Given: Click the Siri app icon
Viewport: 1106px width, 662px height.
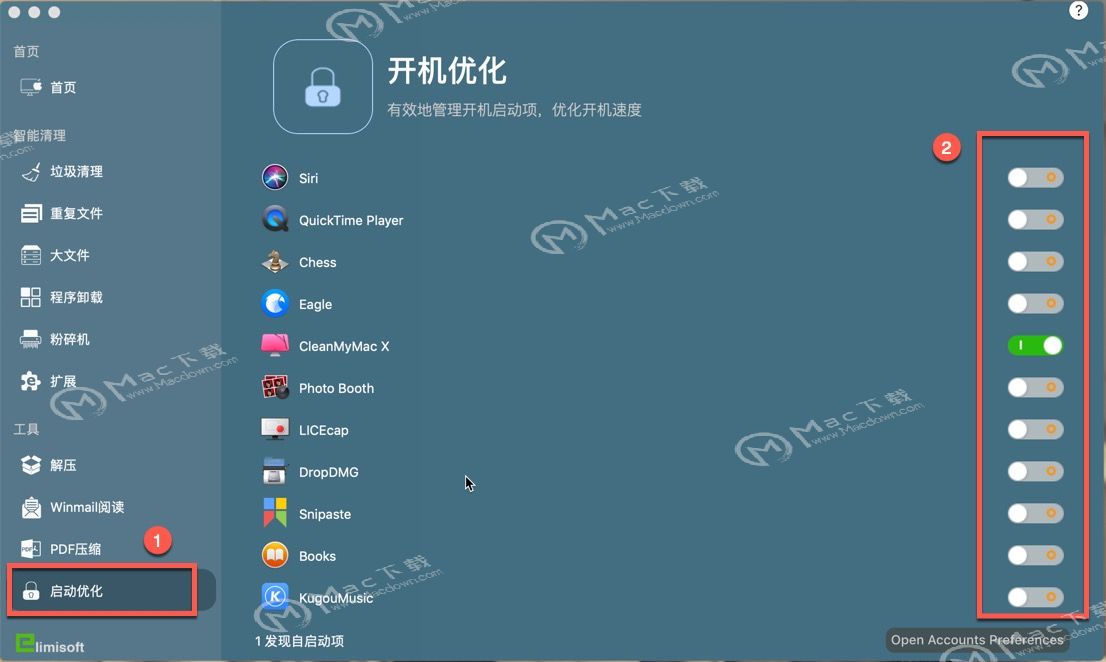Looking at the screenshot, I should click(275, 178).
